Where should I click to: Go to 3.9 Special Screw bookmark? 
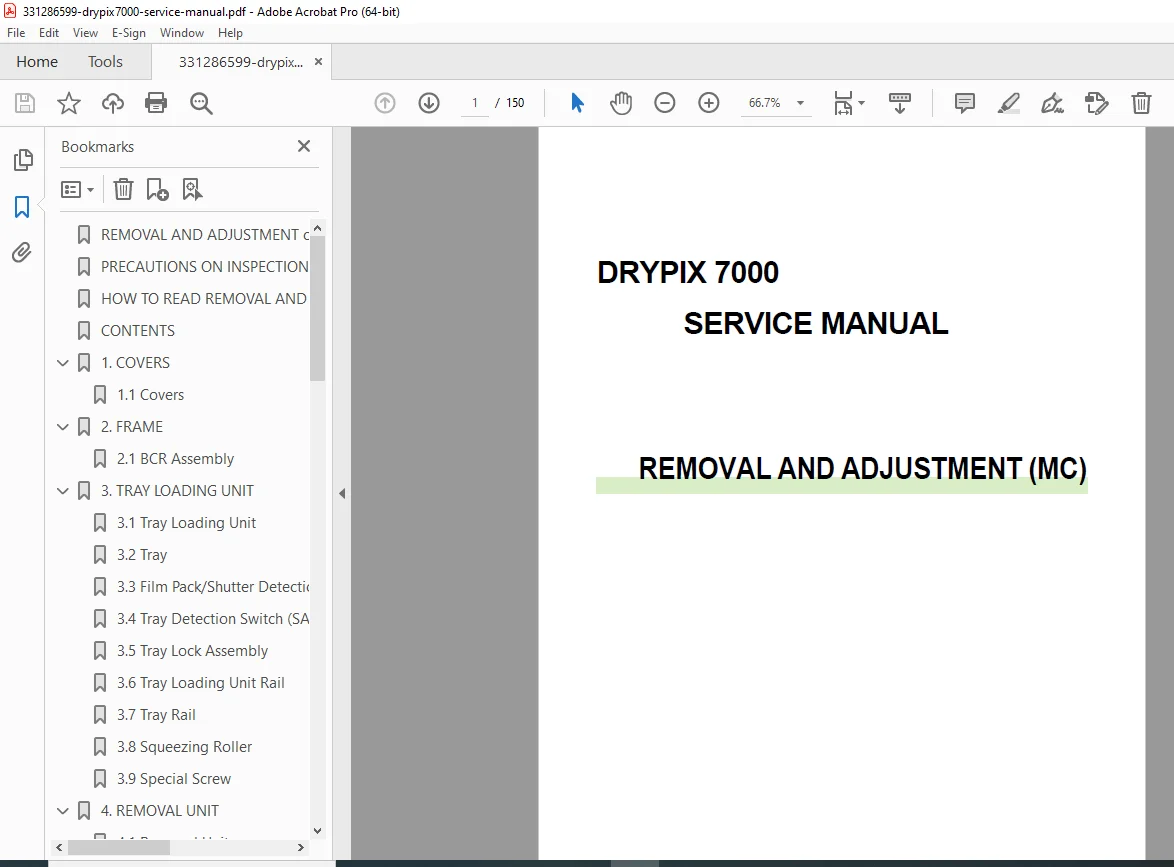[174, 779]
